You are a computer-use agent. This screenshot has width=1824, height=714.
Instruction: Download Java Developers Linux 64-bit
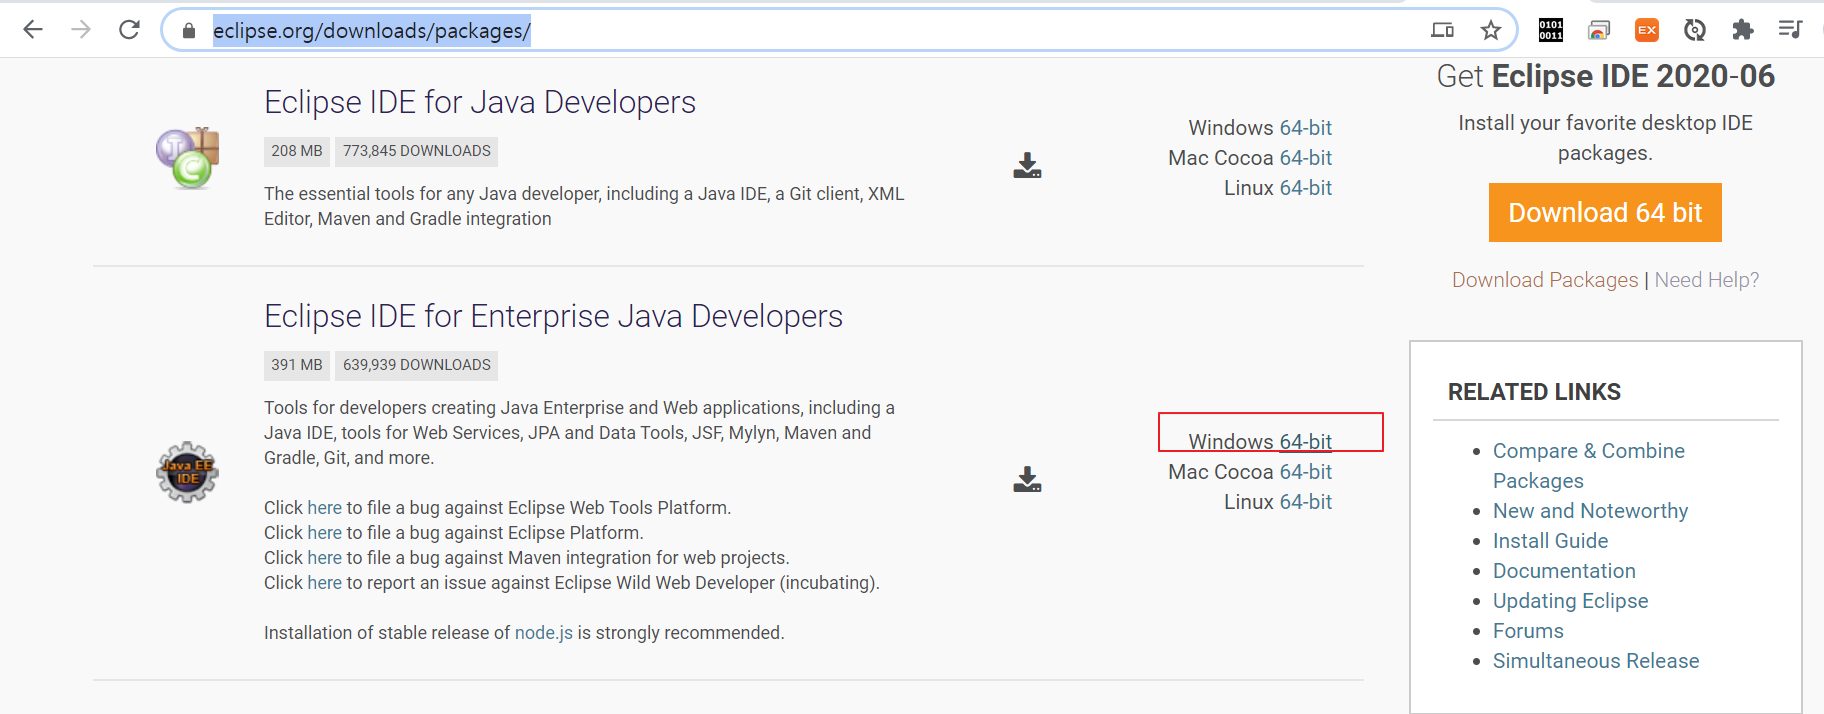point(1305,188)
